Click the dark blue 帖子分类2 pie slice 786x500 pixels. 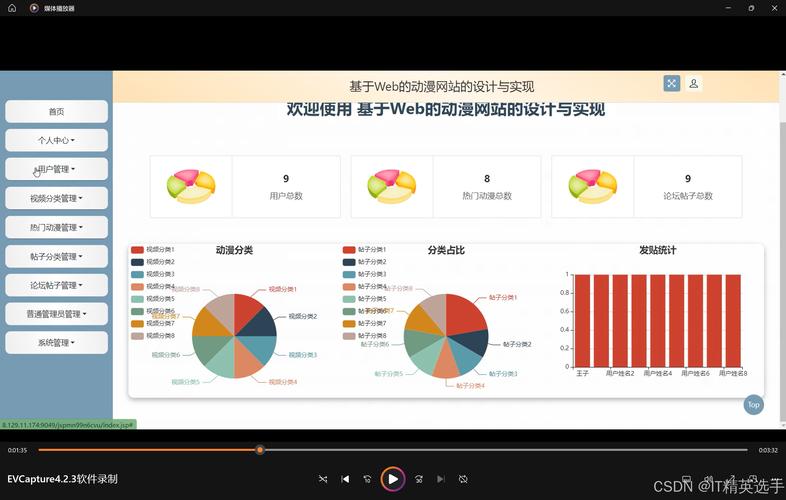[471, 342]
